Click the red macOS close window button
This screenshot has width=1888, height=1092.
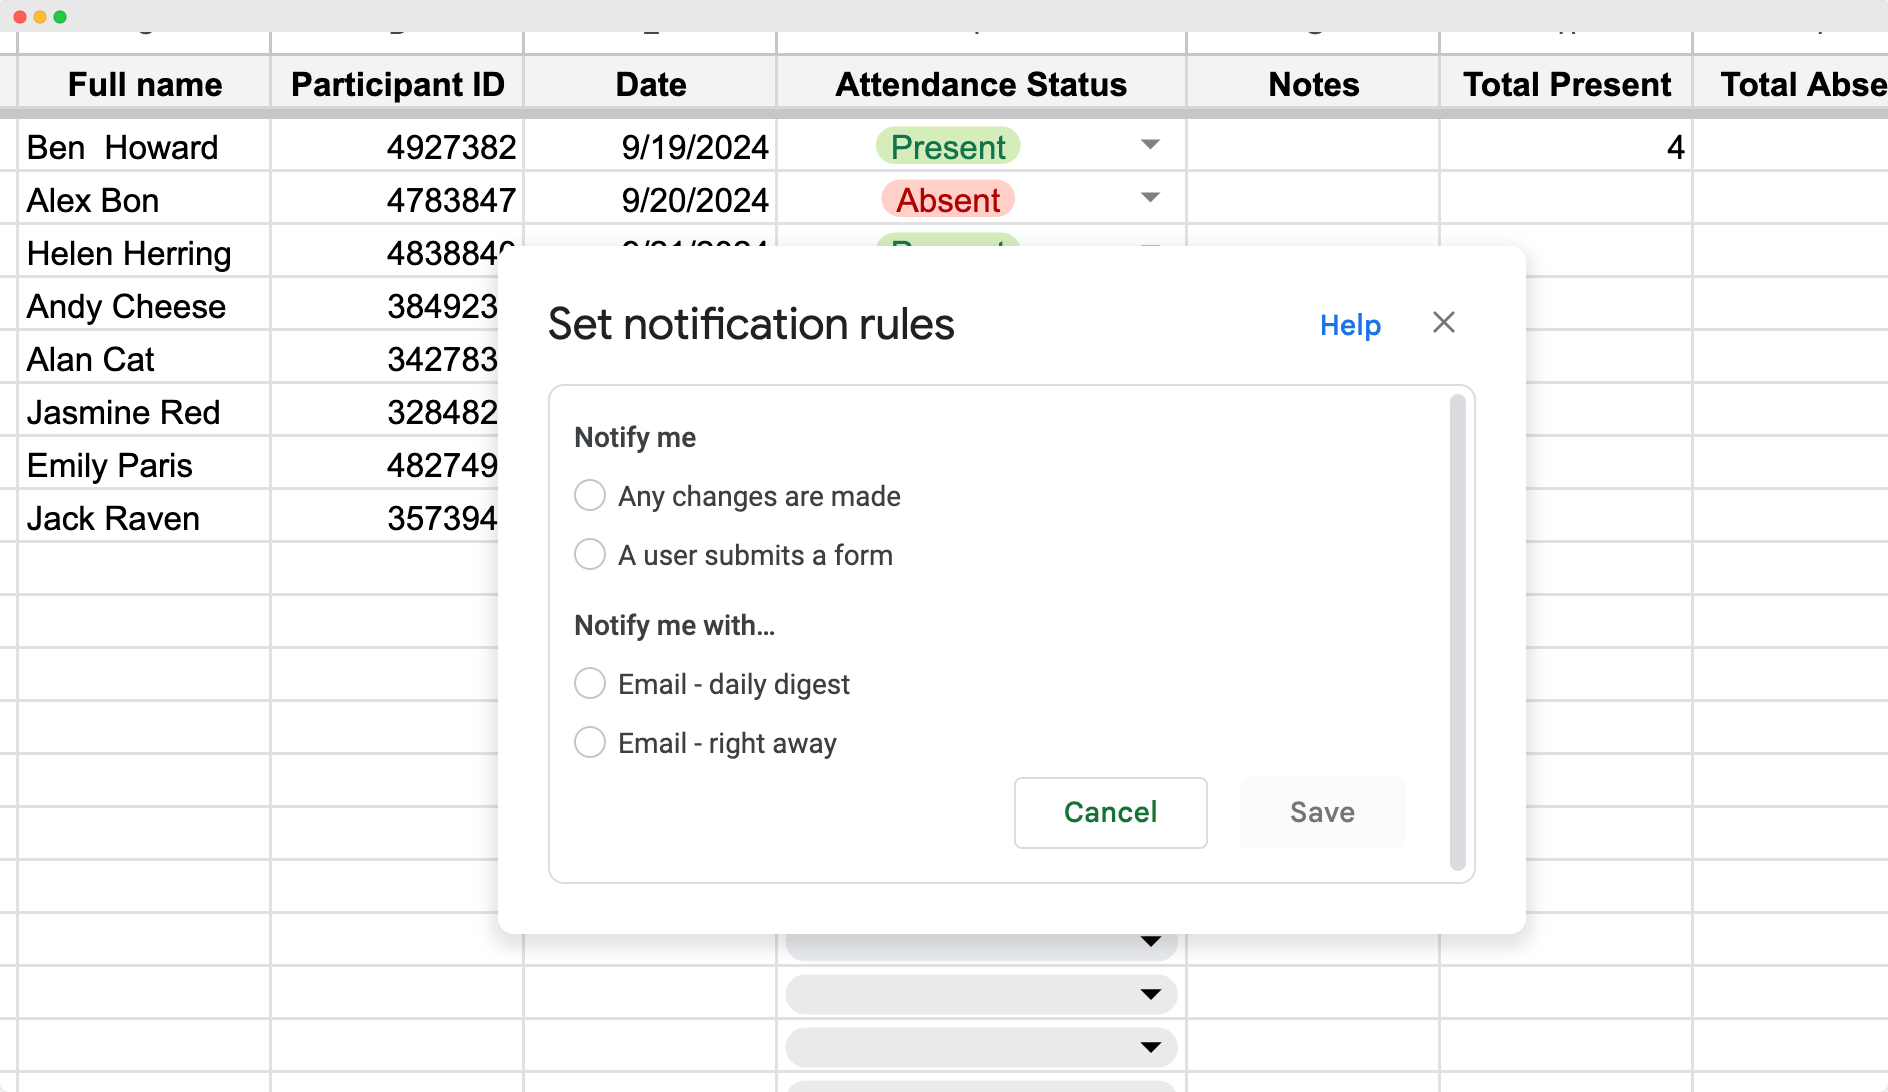point(20,17)
